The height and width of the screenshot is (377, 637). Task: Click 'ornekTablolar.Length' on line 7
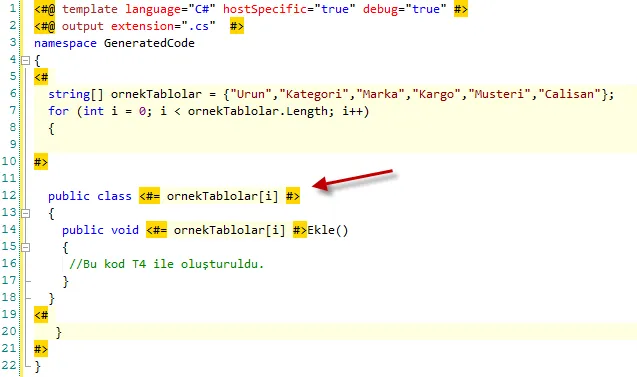coord(258,111)
